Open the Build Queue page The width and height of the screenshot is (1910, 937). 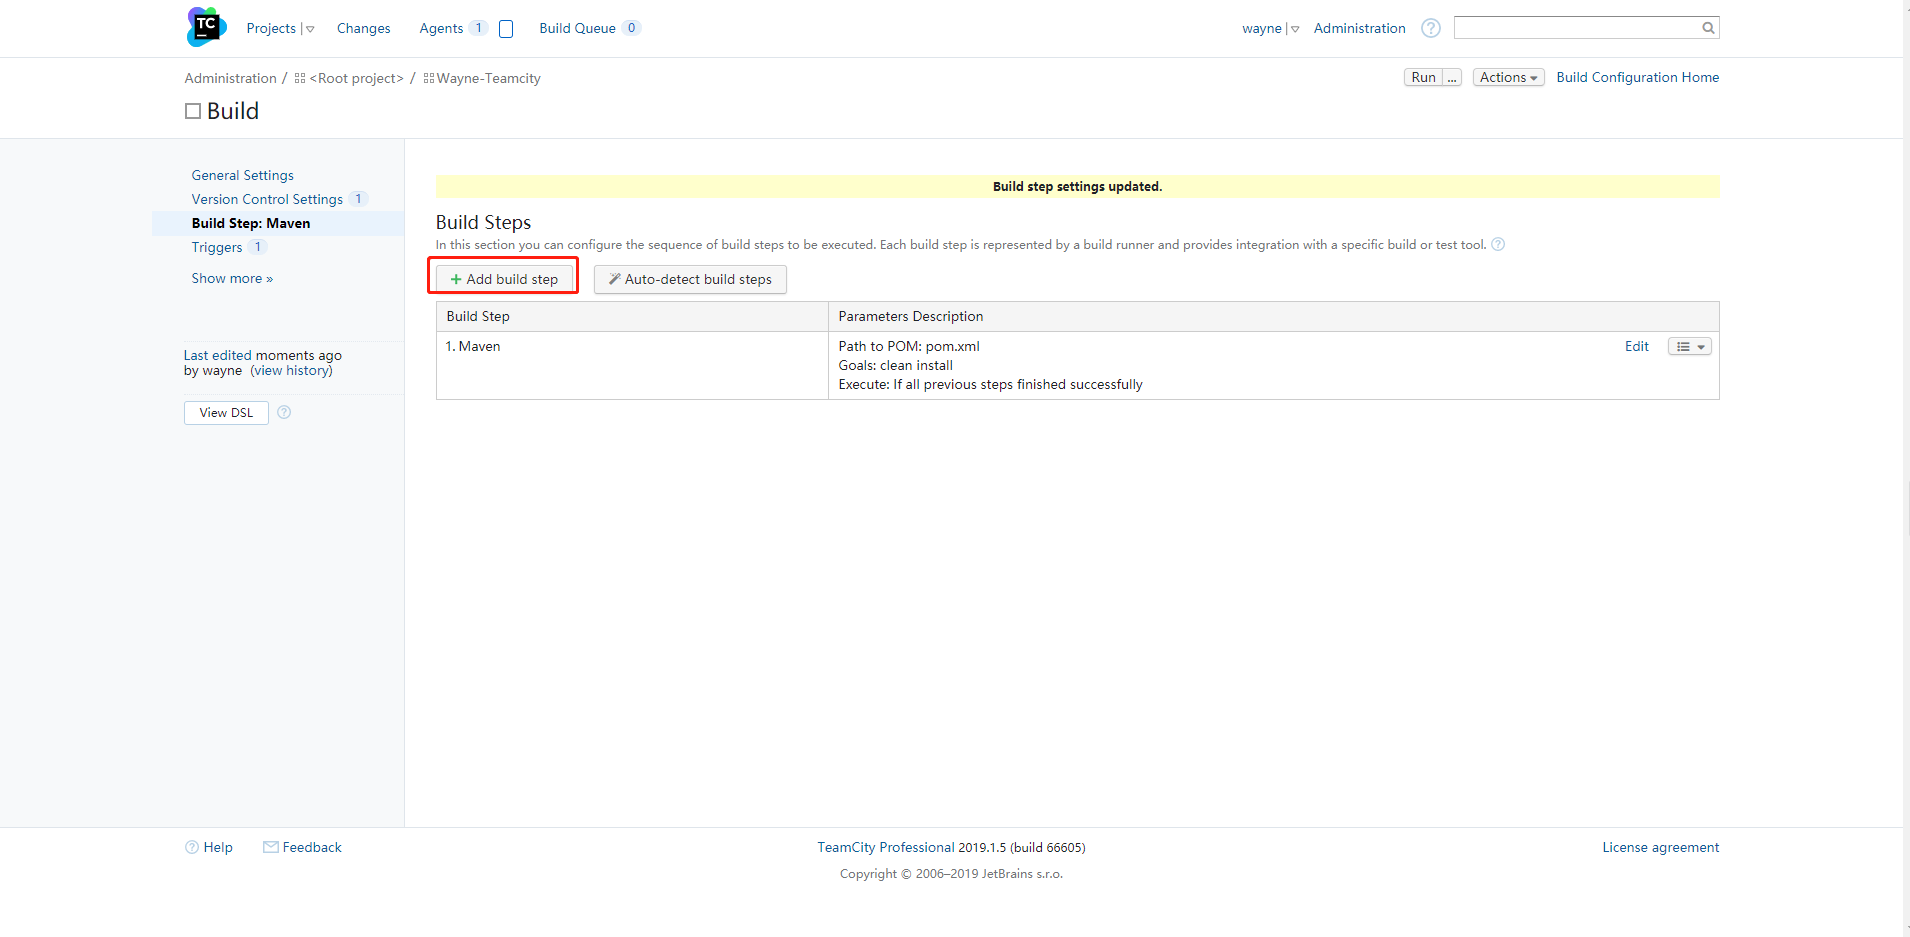coord(577,28)
